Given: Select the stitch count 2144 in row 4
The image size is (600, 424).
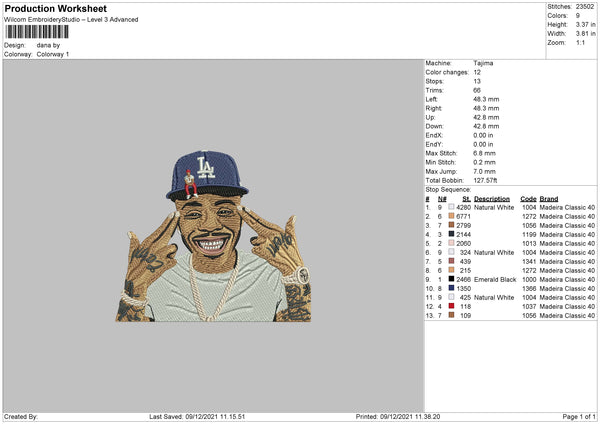Looking at the screenshot, I should tap(463, 235).
